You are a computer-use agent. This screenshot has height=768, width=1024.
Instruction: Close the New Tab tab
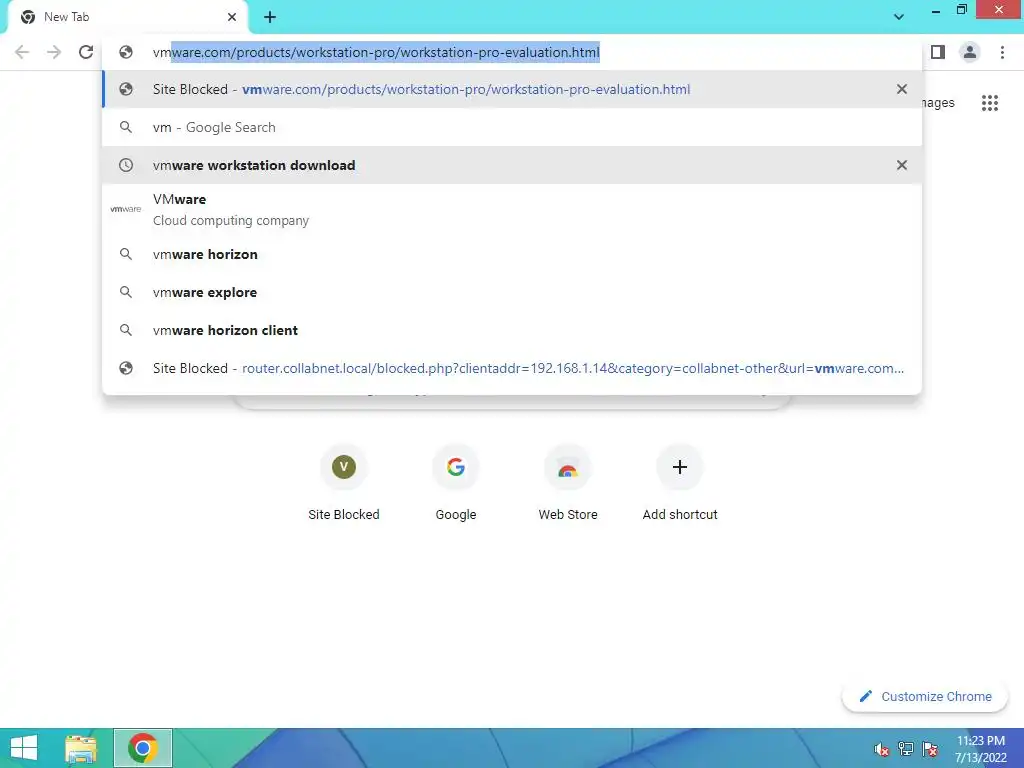(x=232, y=17)
